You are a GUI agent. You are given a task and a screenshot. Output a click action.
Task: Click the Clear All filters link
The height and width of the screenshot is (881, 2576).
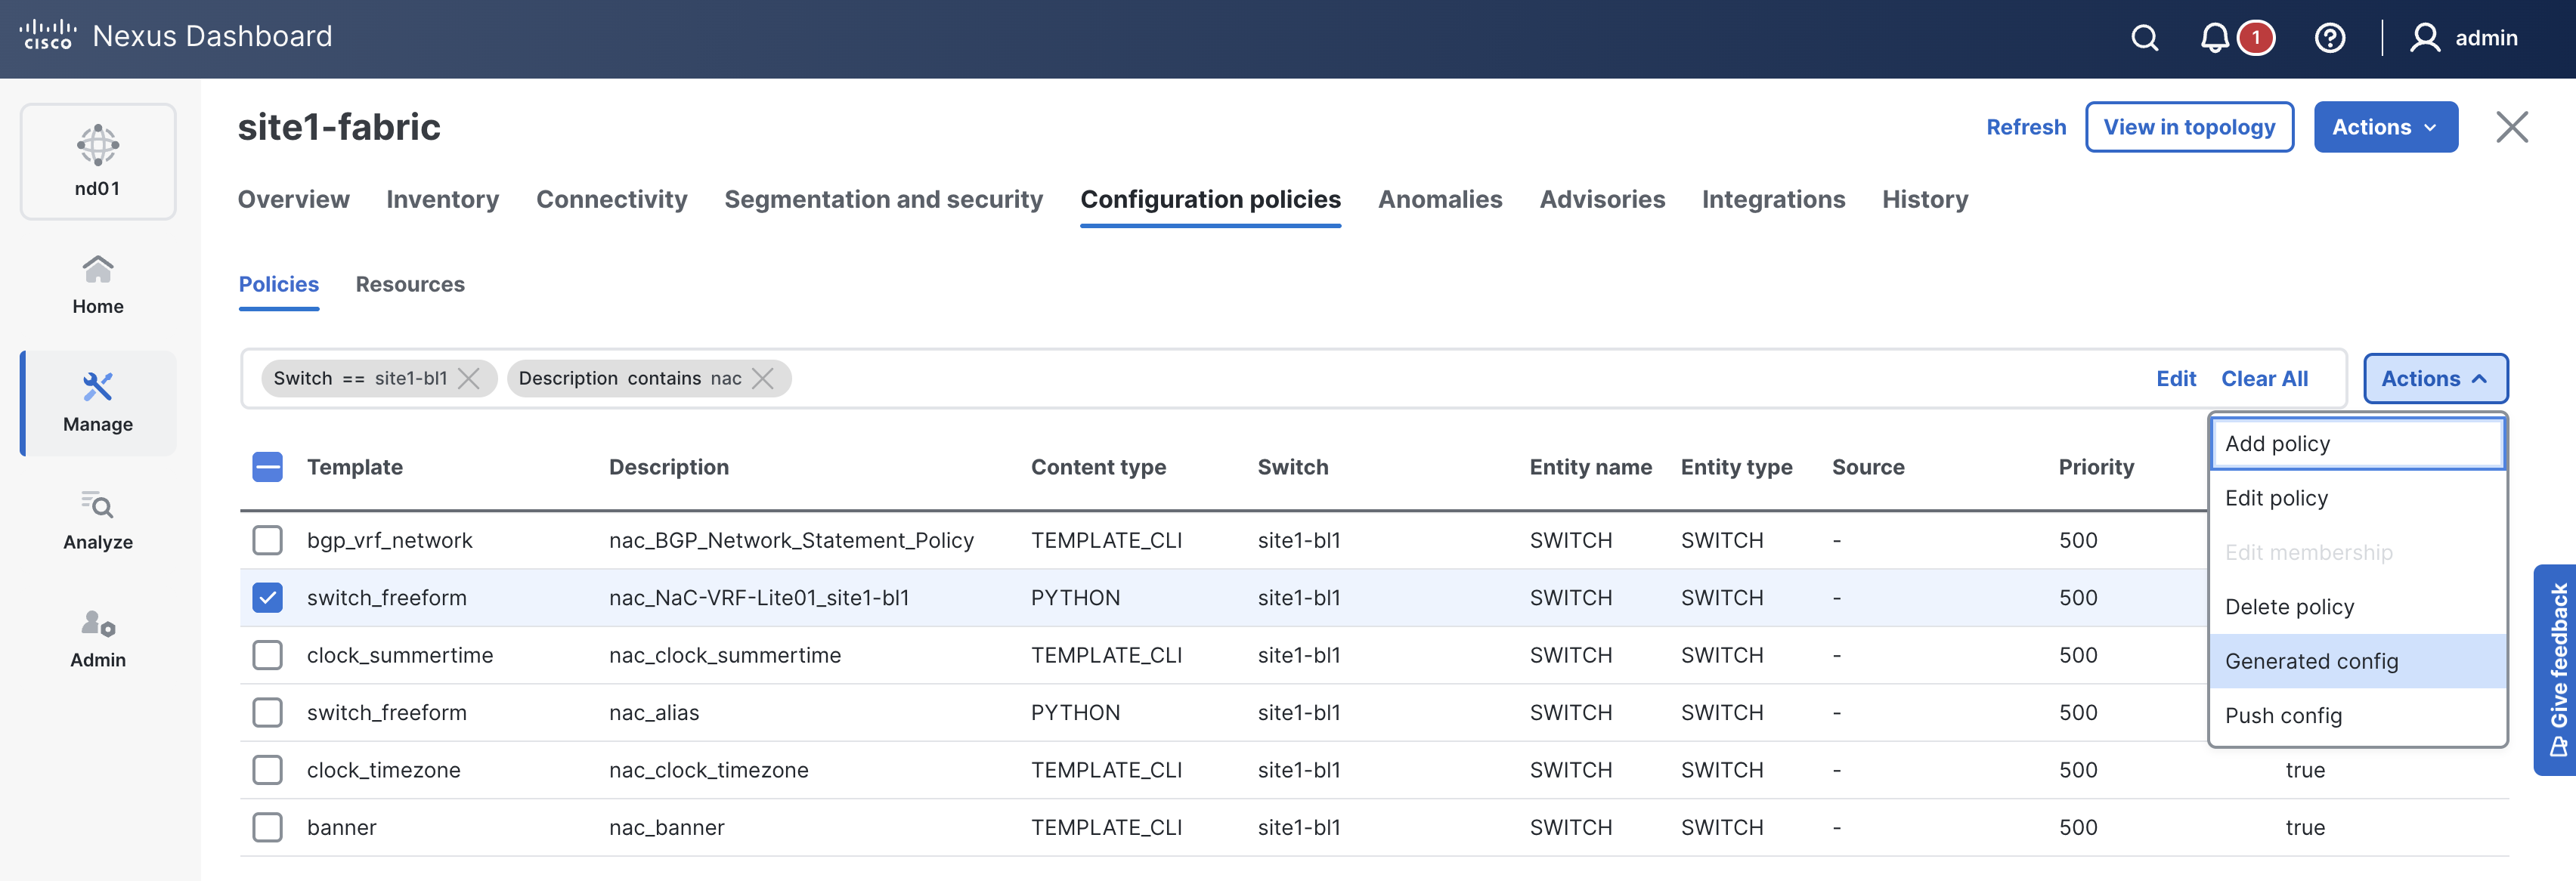tap(2264, 378)
